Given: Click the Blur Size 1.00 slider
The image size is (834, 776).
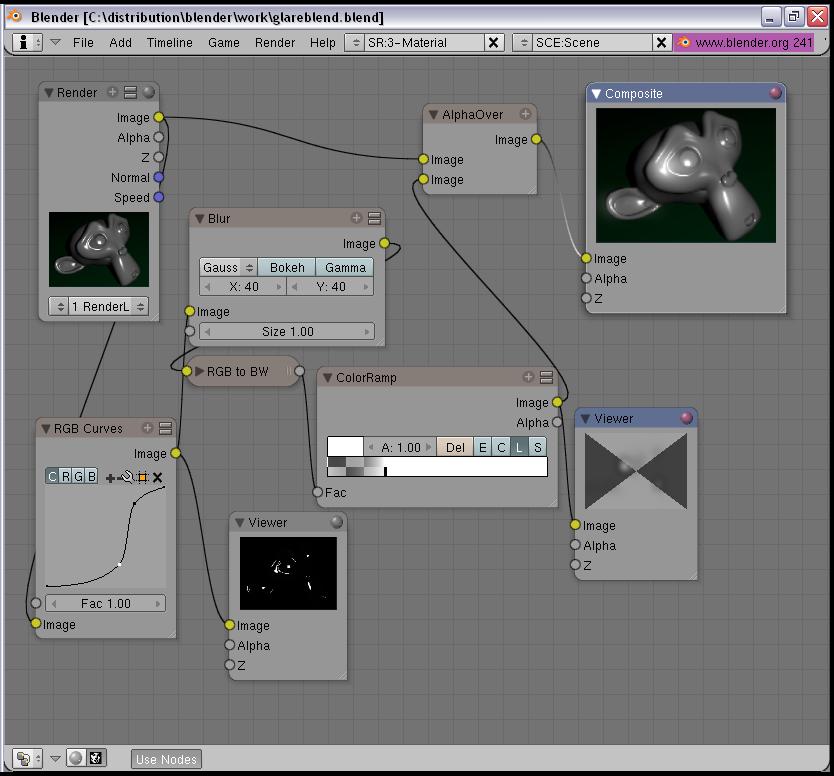Looking at the screenshot, I should (x=287, y=331).
